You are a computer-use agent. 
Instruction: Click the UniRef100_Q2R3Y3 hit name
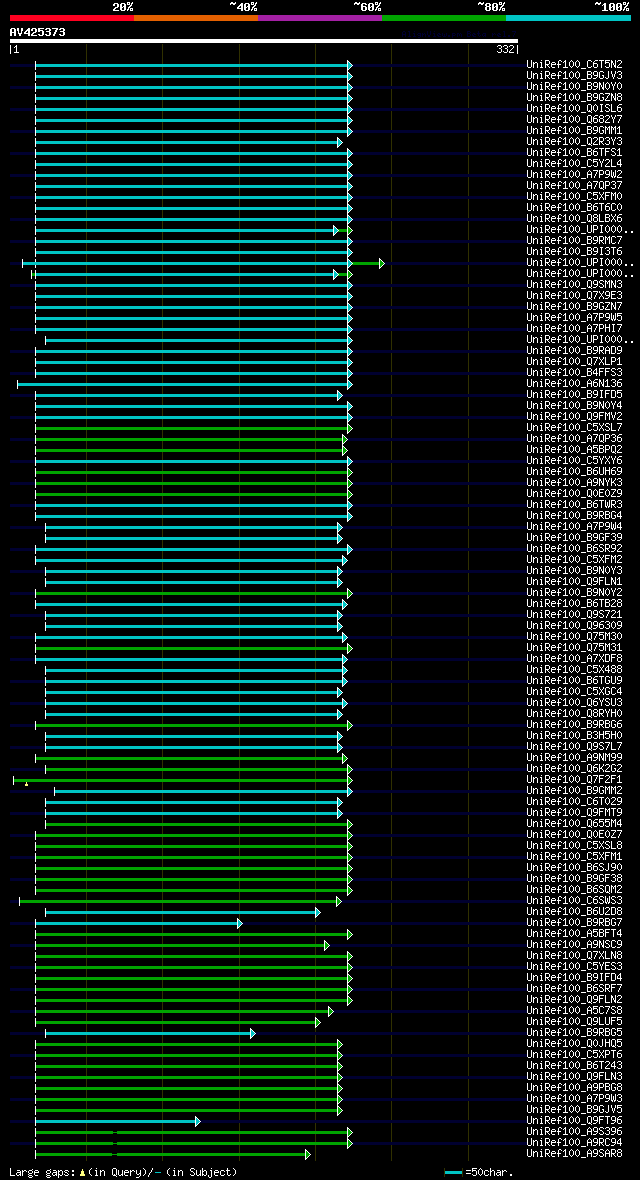click(x=574, y=141)
